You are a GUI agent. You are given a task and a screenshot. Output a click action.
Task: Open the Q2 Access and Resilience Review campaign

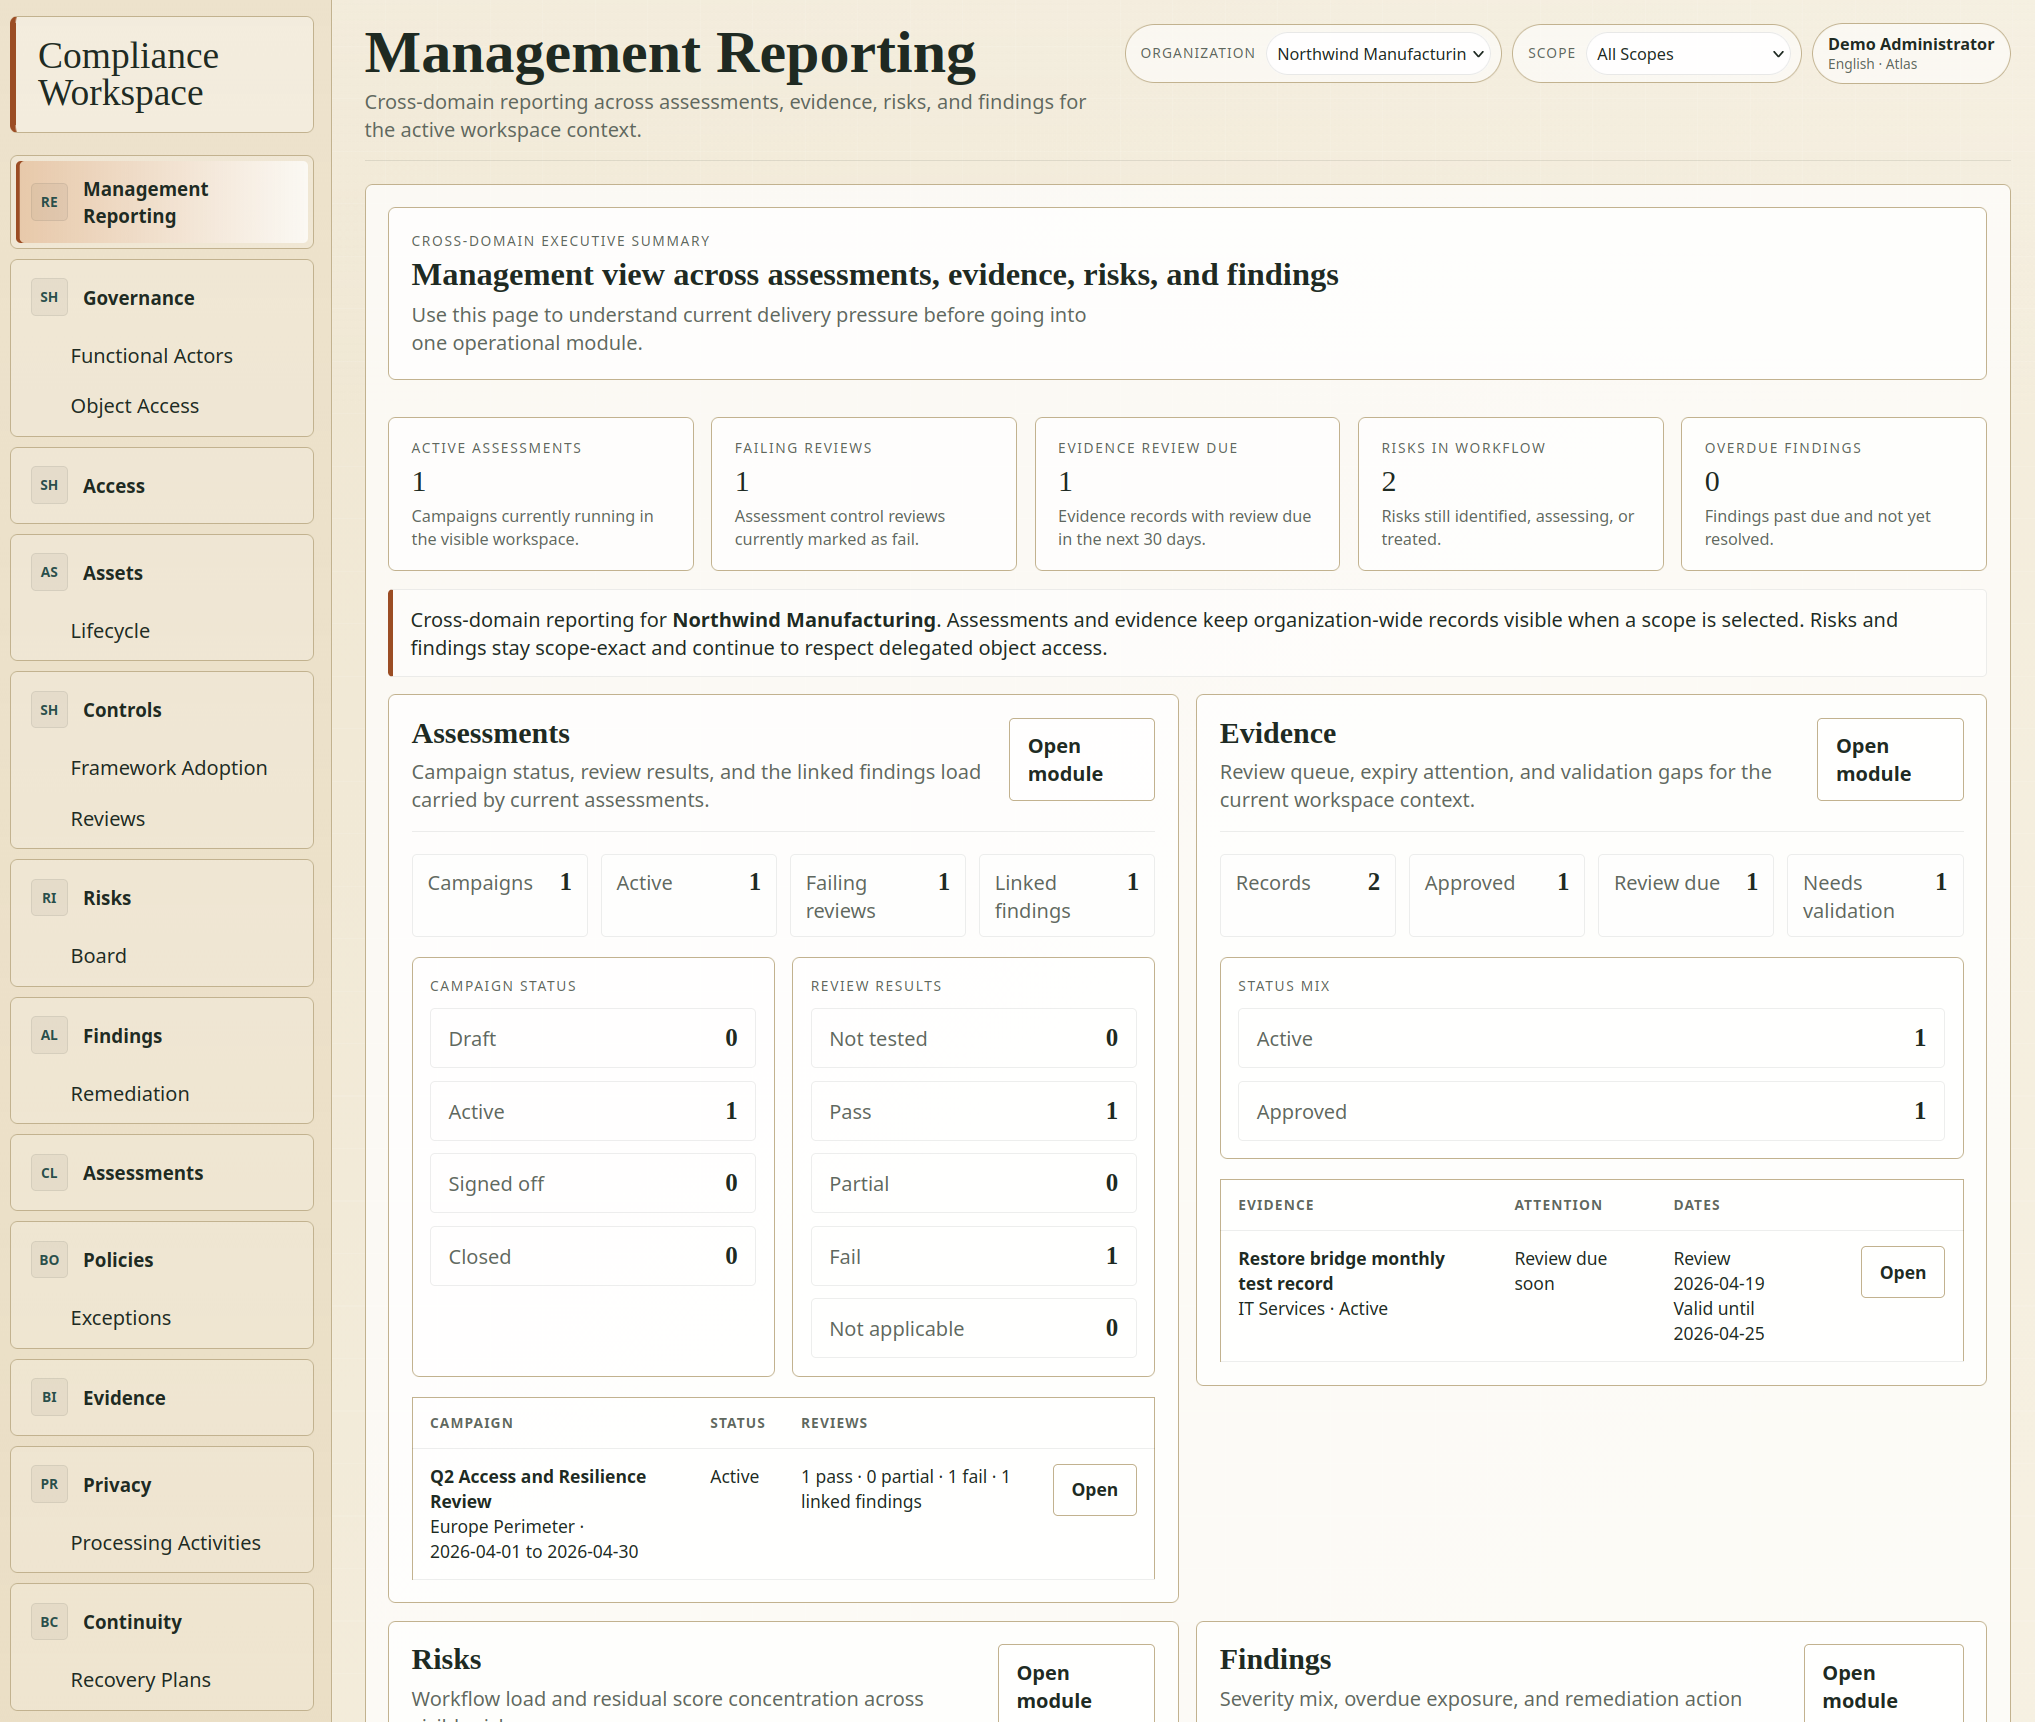point(1094,1490)
